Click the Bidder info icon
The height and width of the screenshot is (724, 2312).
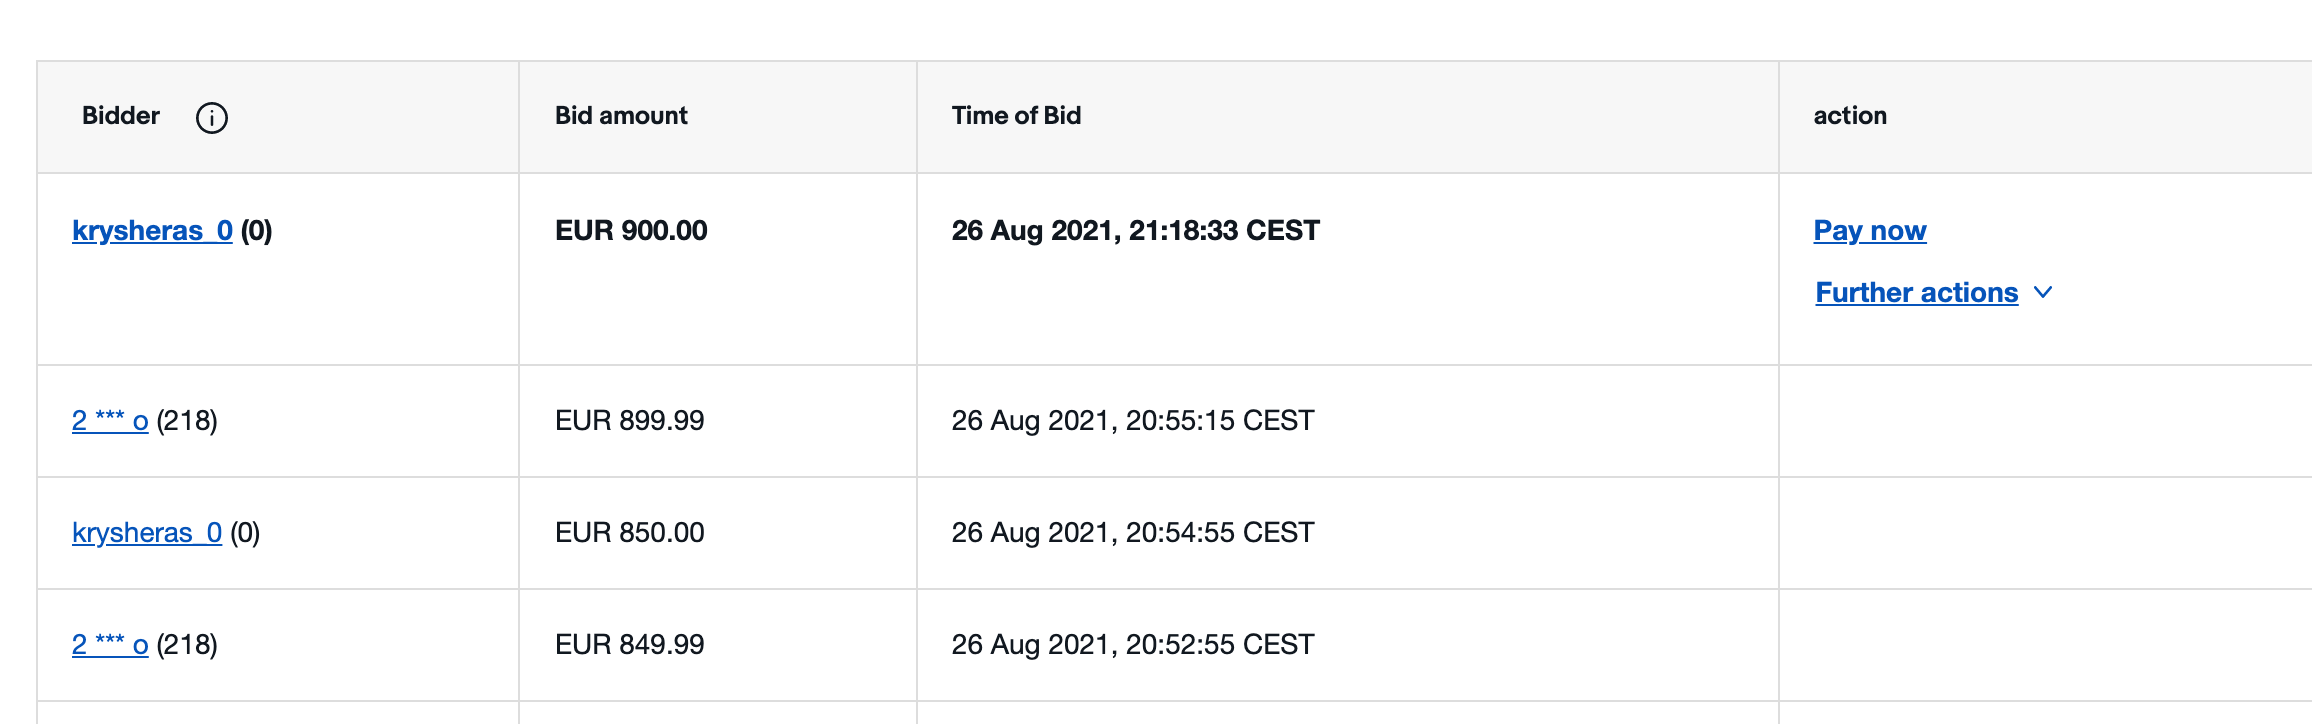click(x=212, y=118)
